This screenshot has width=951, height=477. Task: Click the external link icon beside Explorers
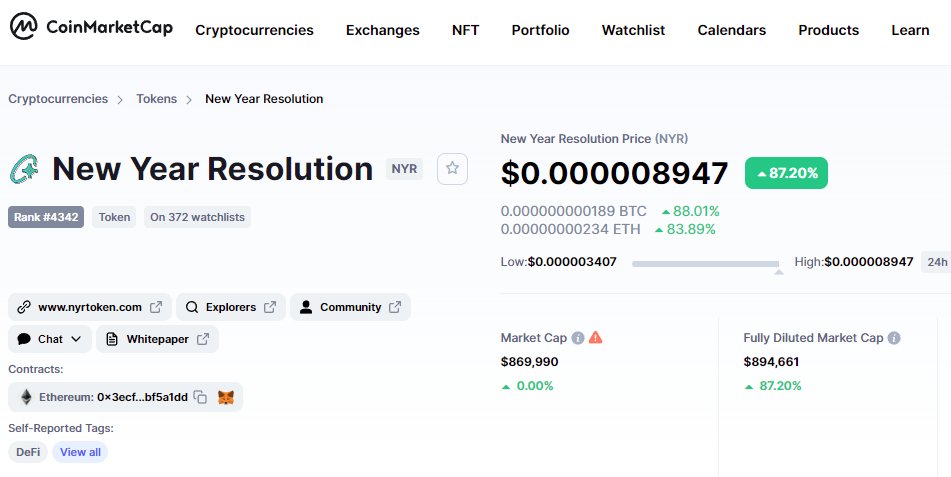coord(270,307)
